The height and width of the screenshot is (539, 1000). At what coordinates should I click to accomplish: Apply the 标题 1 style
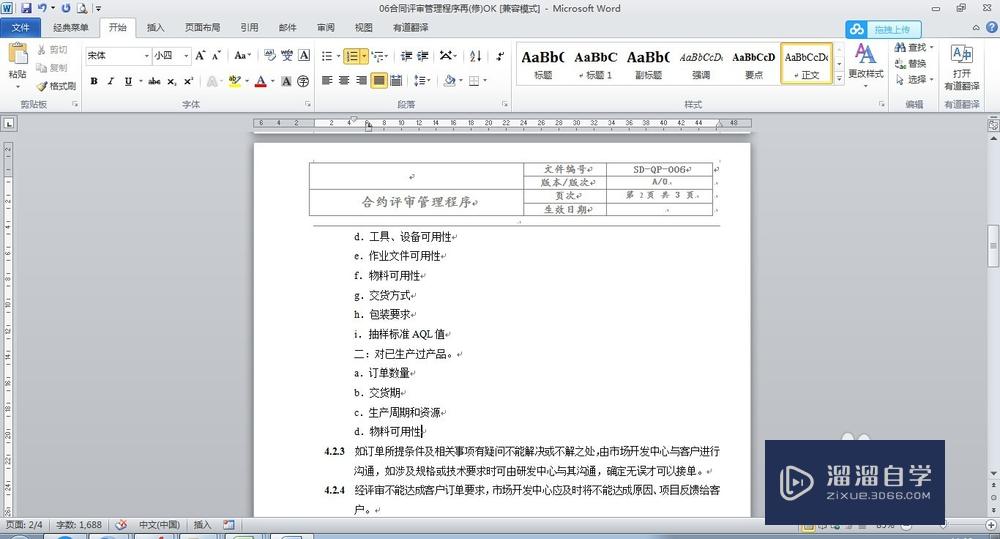click(596, 63)
